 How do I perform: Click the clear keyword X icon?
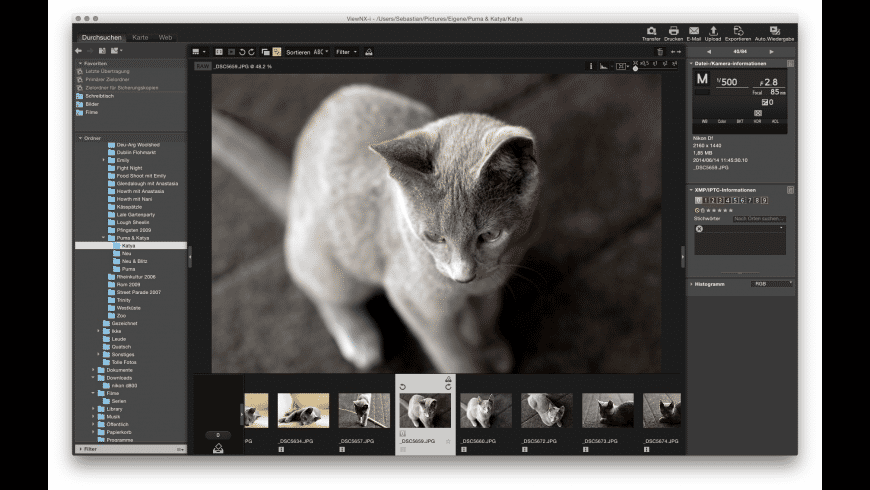[x=699, y=229]
